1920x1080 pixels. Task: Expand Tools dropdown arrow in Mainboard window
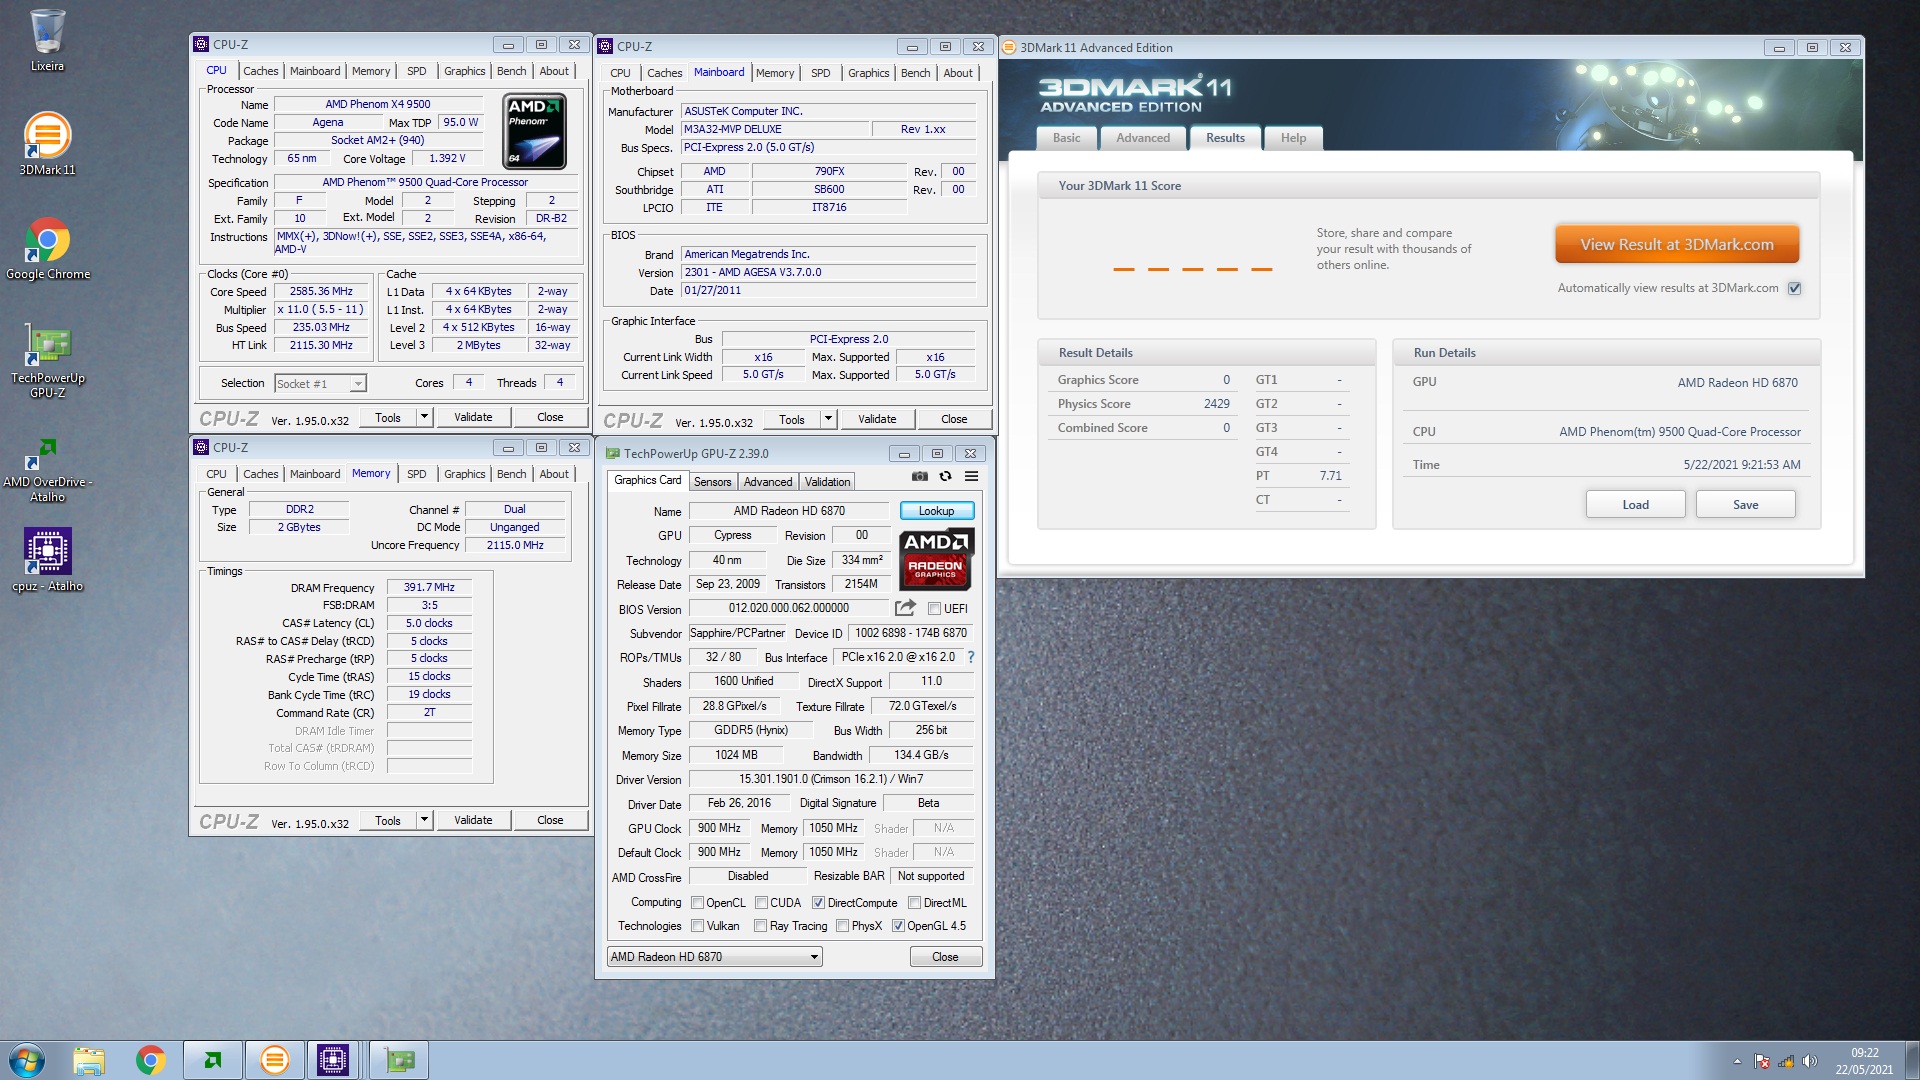click(x=828, y=419)
